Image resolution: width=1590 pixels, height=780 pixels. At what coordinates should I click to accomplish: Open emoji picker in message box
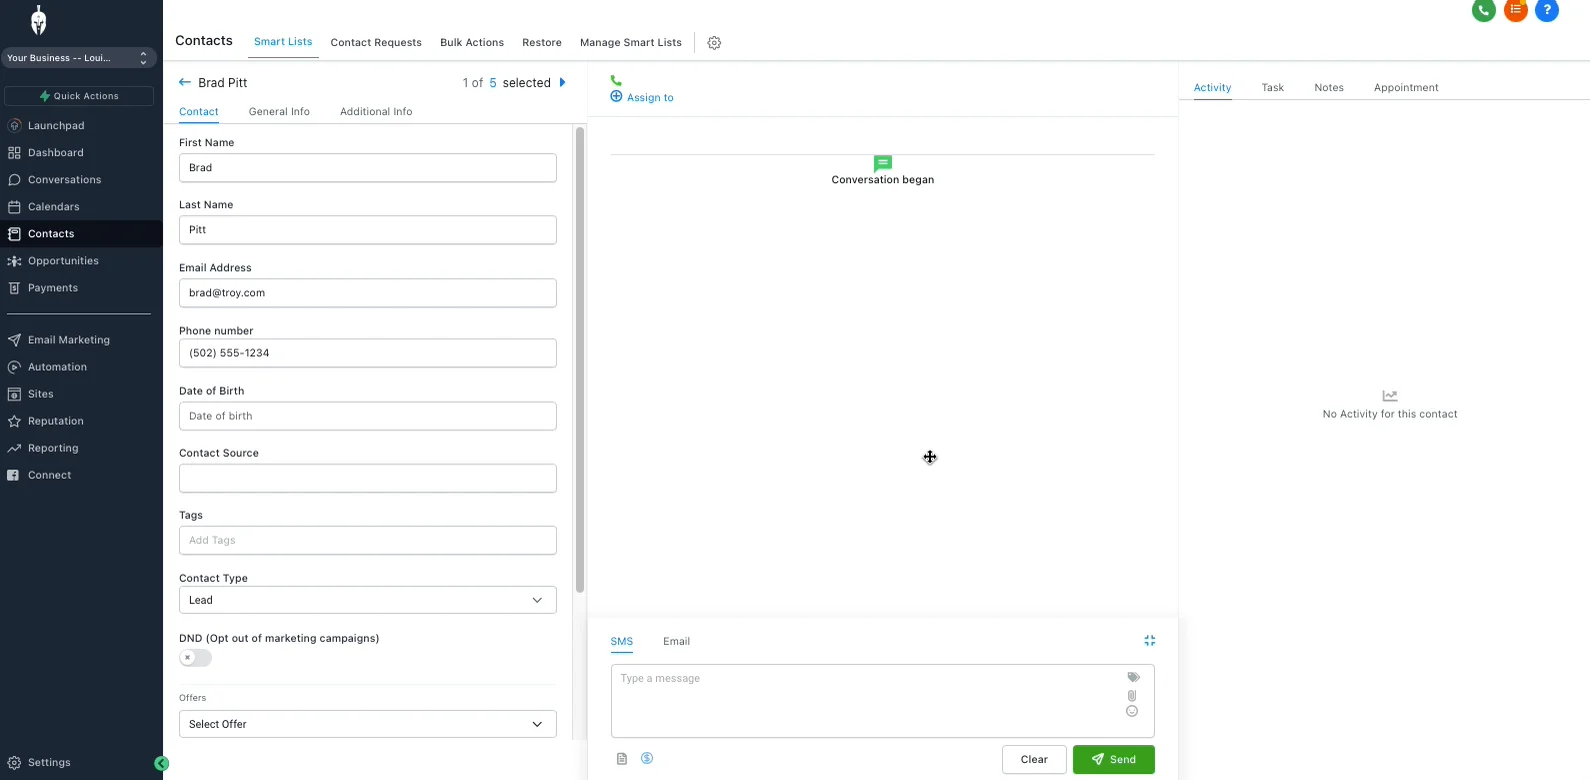pyautogui.click(x=1132, y=711)
